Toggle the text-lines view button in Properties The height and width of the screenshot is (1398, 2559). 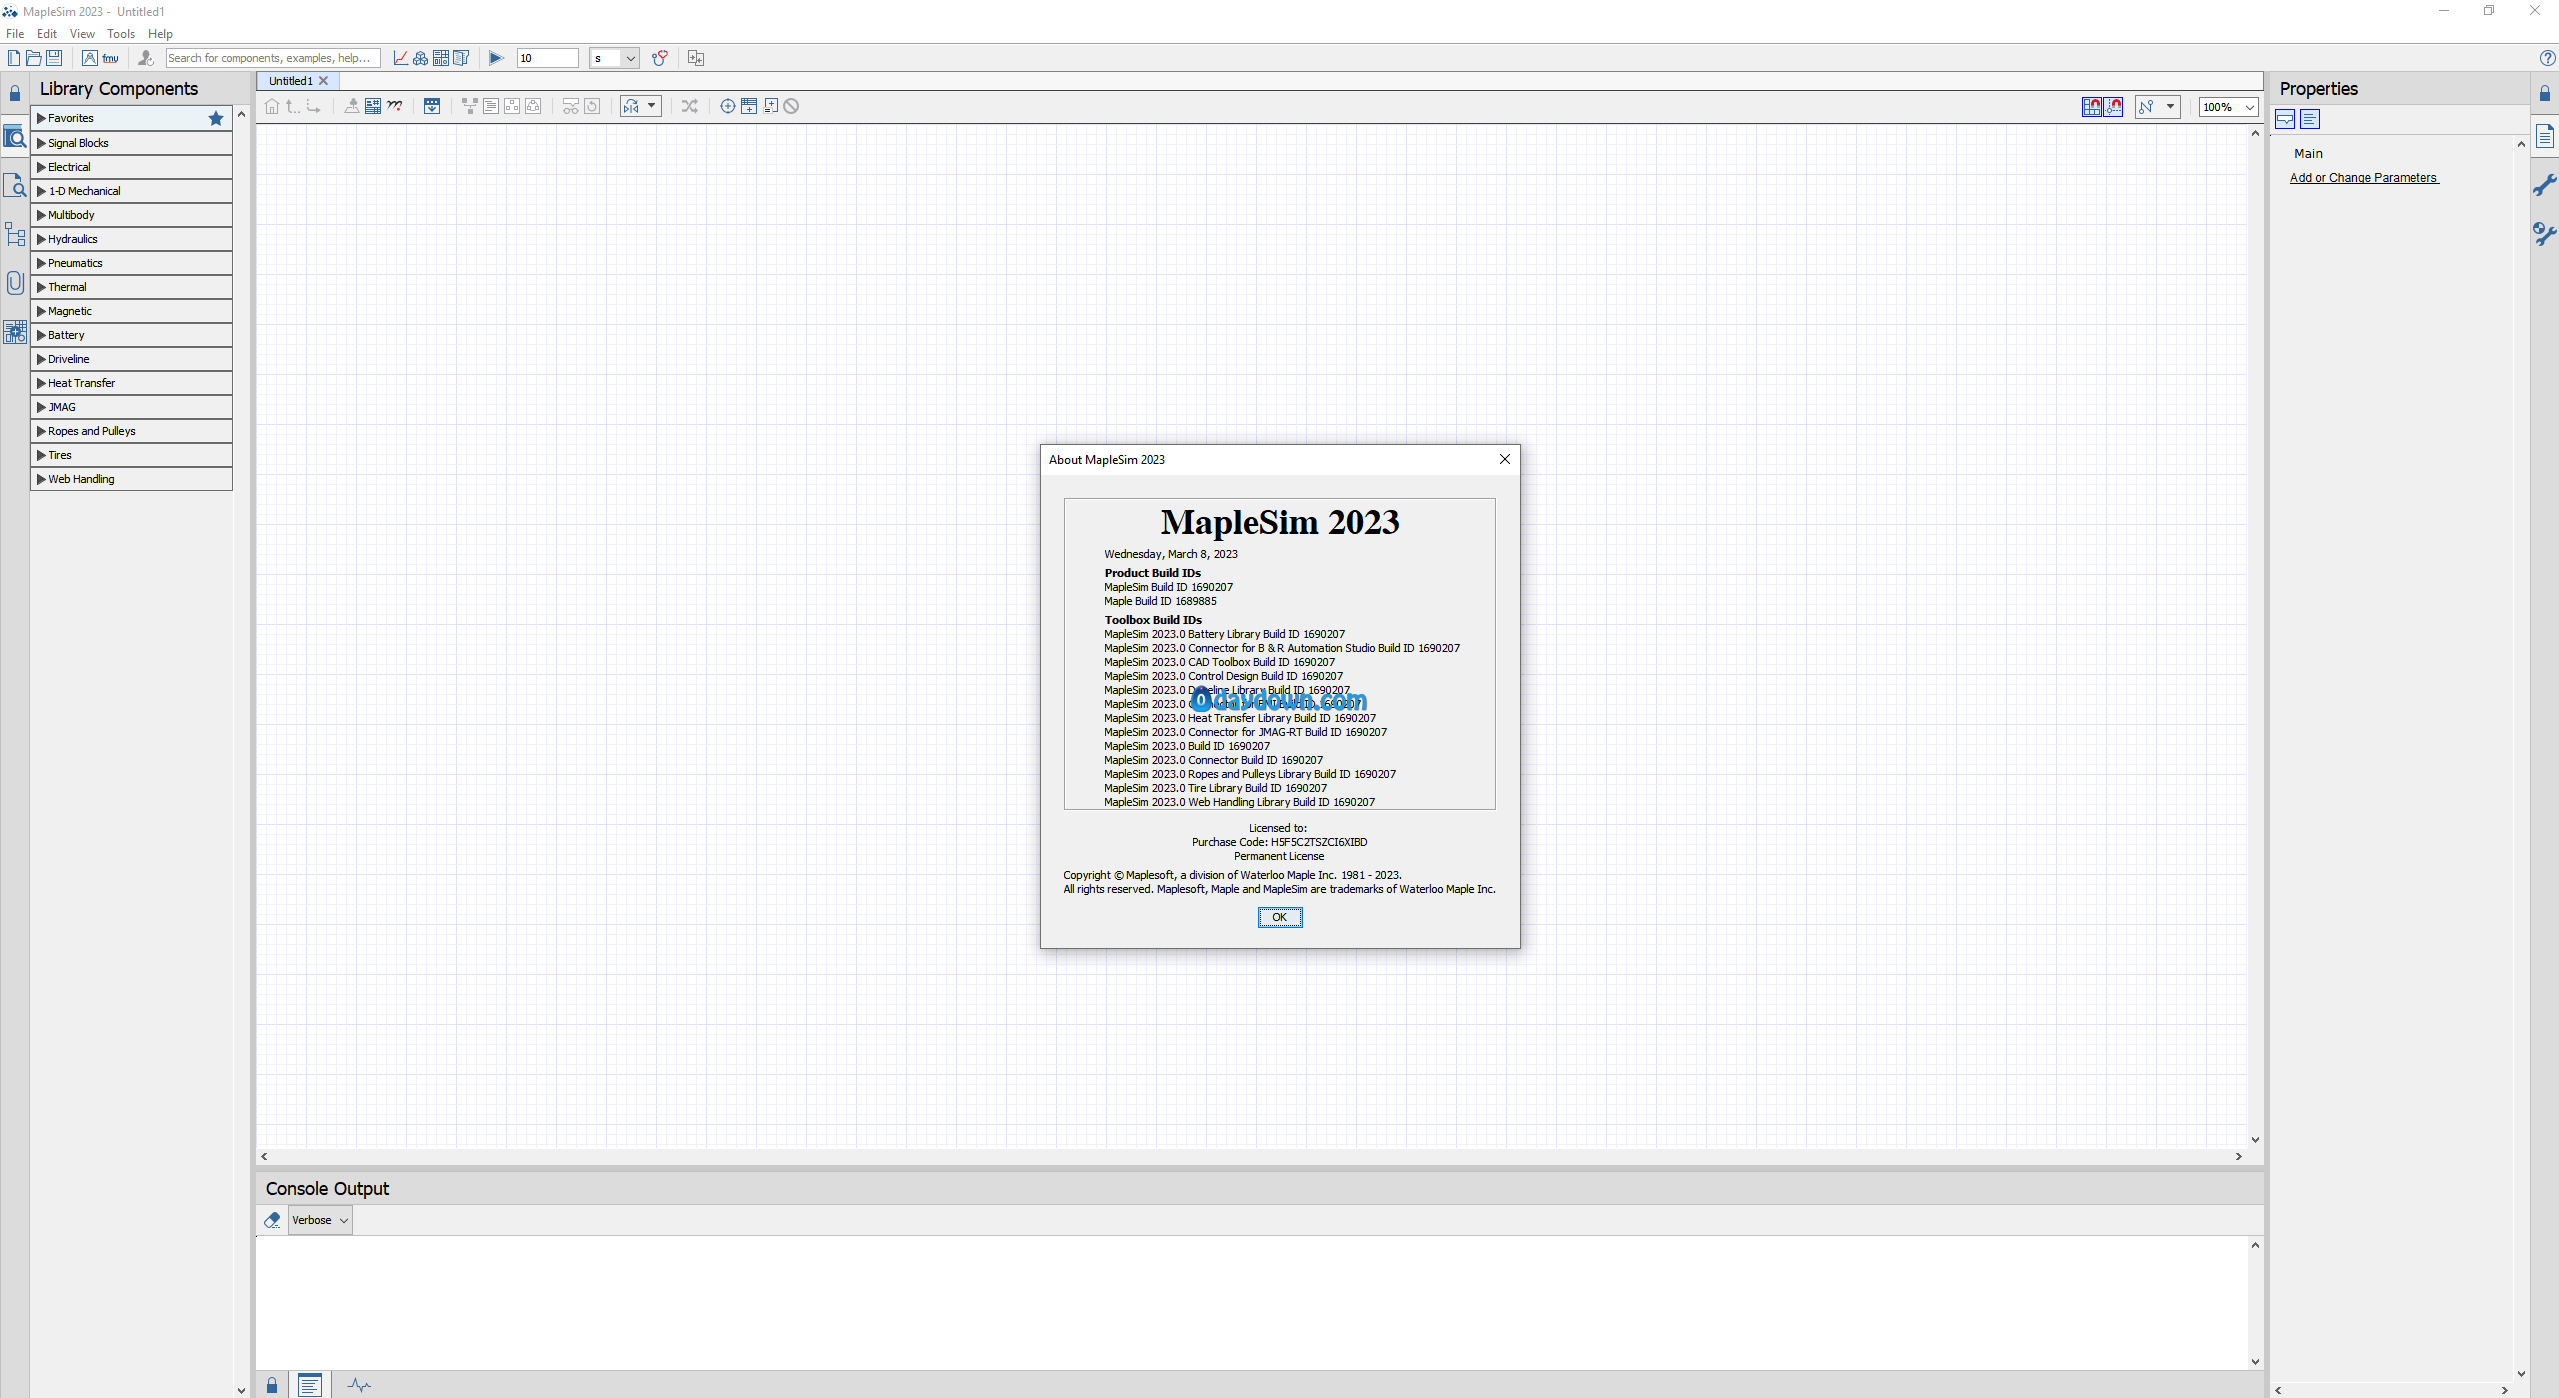click(x=2310, y=120)
